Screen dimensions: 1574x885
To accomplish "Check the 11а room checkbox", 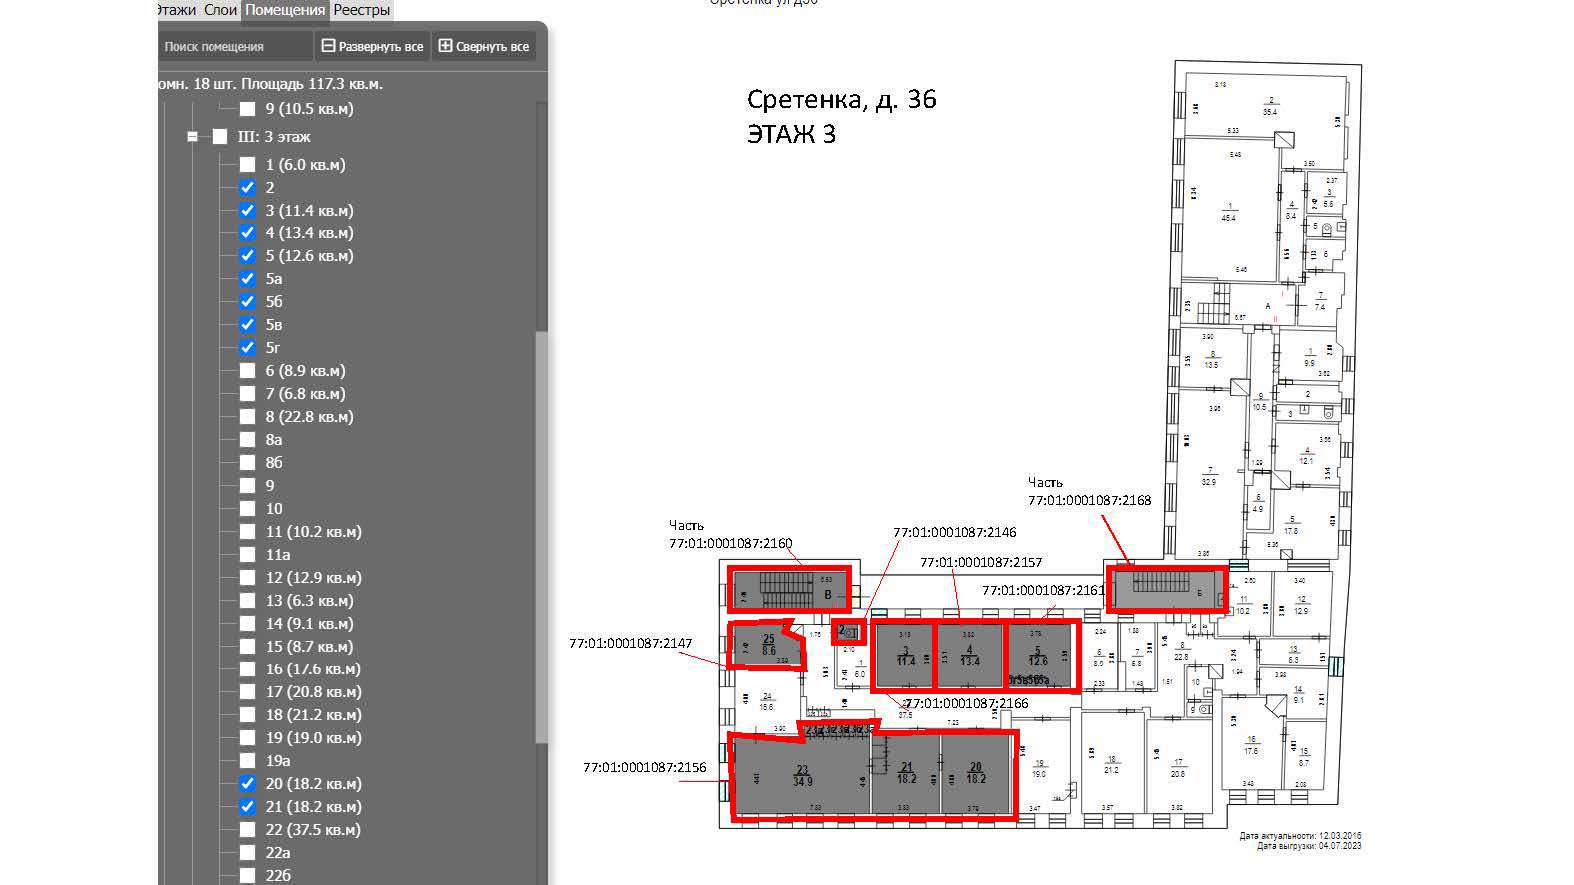I will (247, 555).
